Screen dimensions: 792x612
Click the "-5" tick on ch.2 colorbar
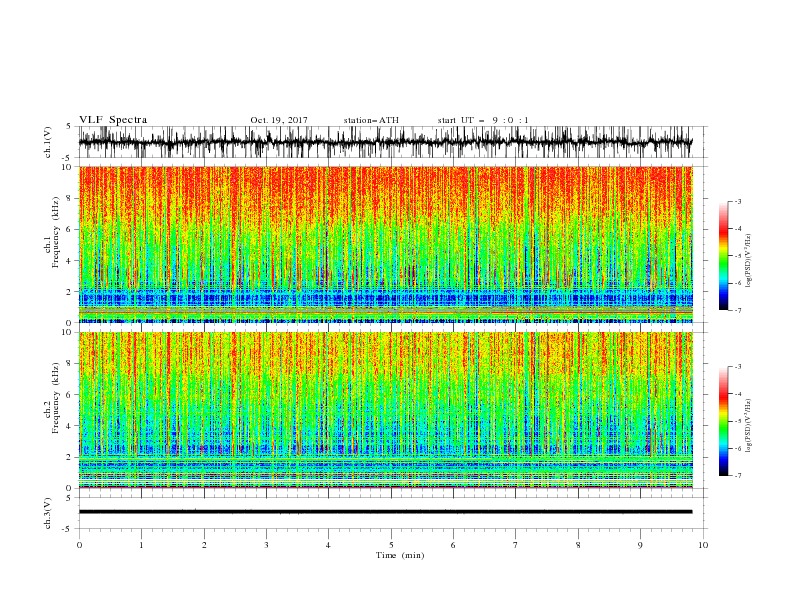click(x=737, y=421)
